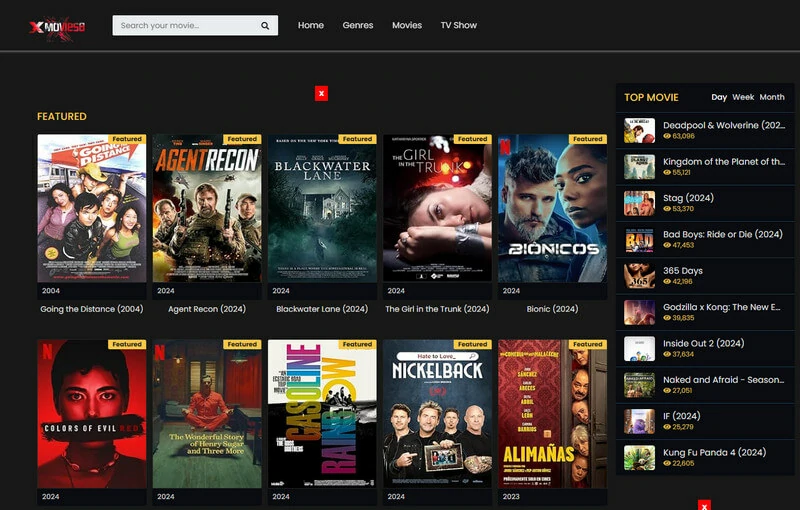Click the Going the Distance (2004) title link
Viewport: 800px width, 510px height.
[x=92, y=309]
